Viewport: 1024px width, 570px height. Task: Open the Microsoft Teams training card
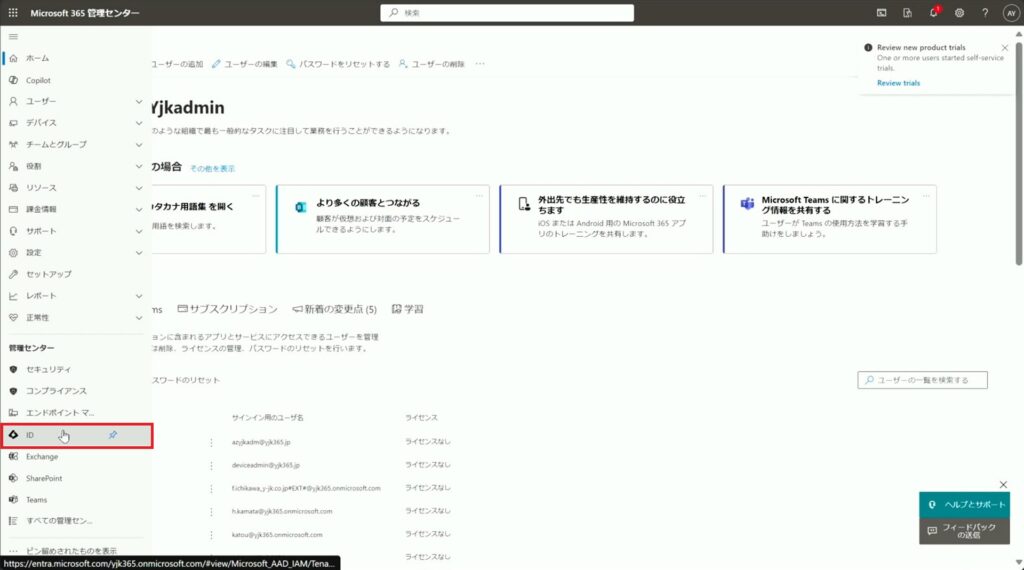830,219
